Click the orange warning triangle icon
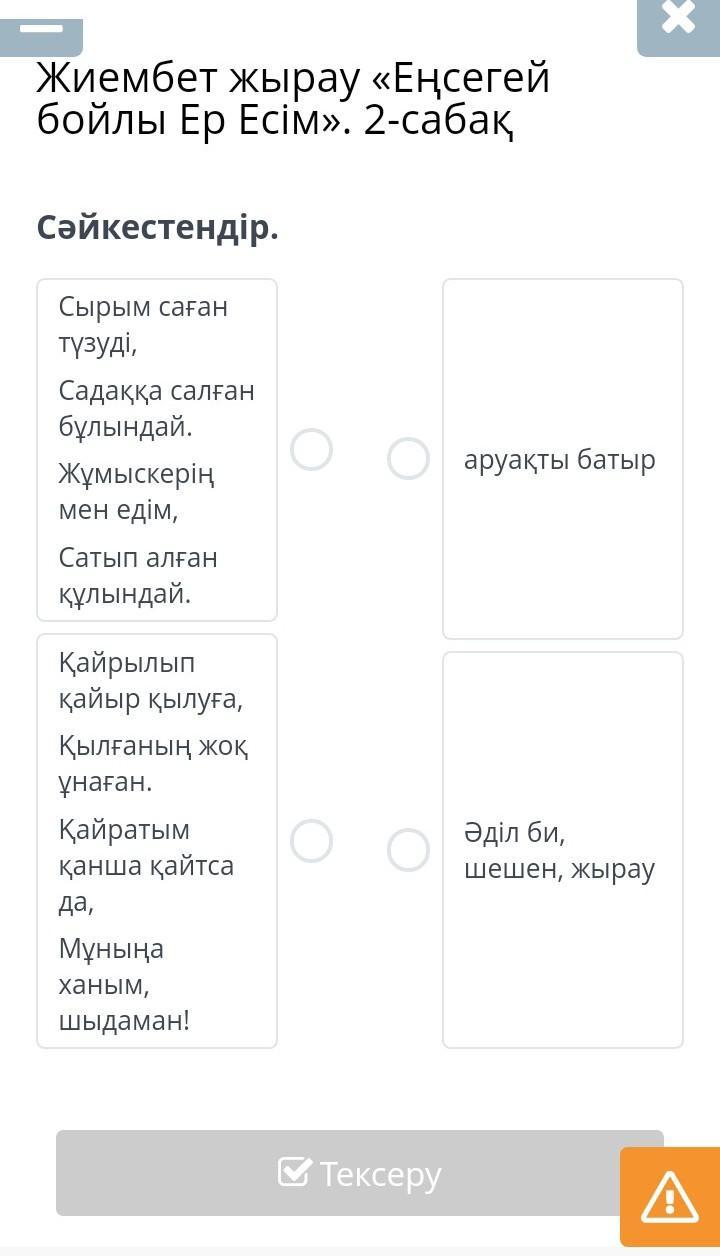The width and height of the screenshot is (720, 1256). tap(669, 1197)
